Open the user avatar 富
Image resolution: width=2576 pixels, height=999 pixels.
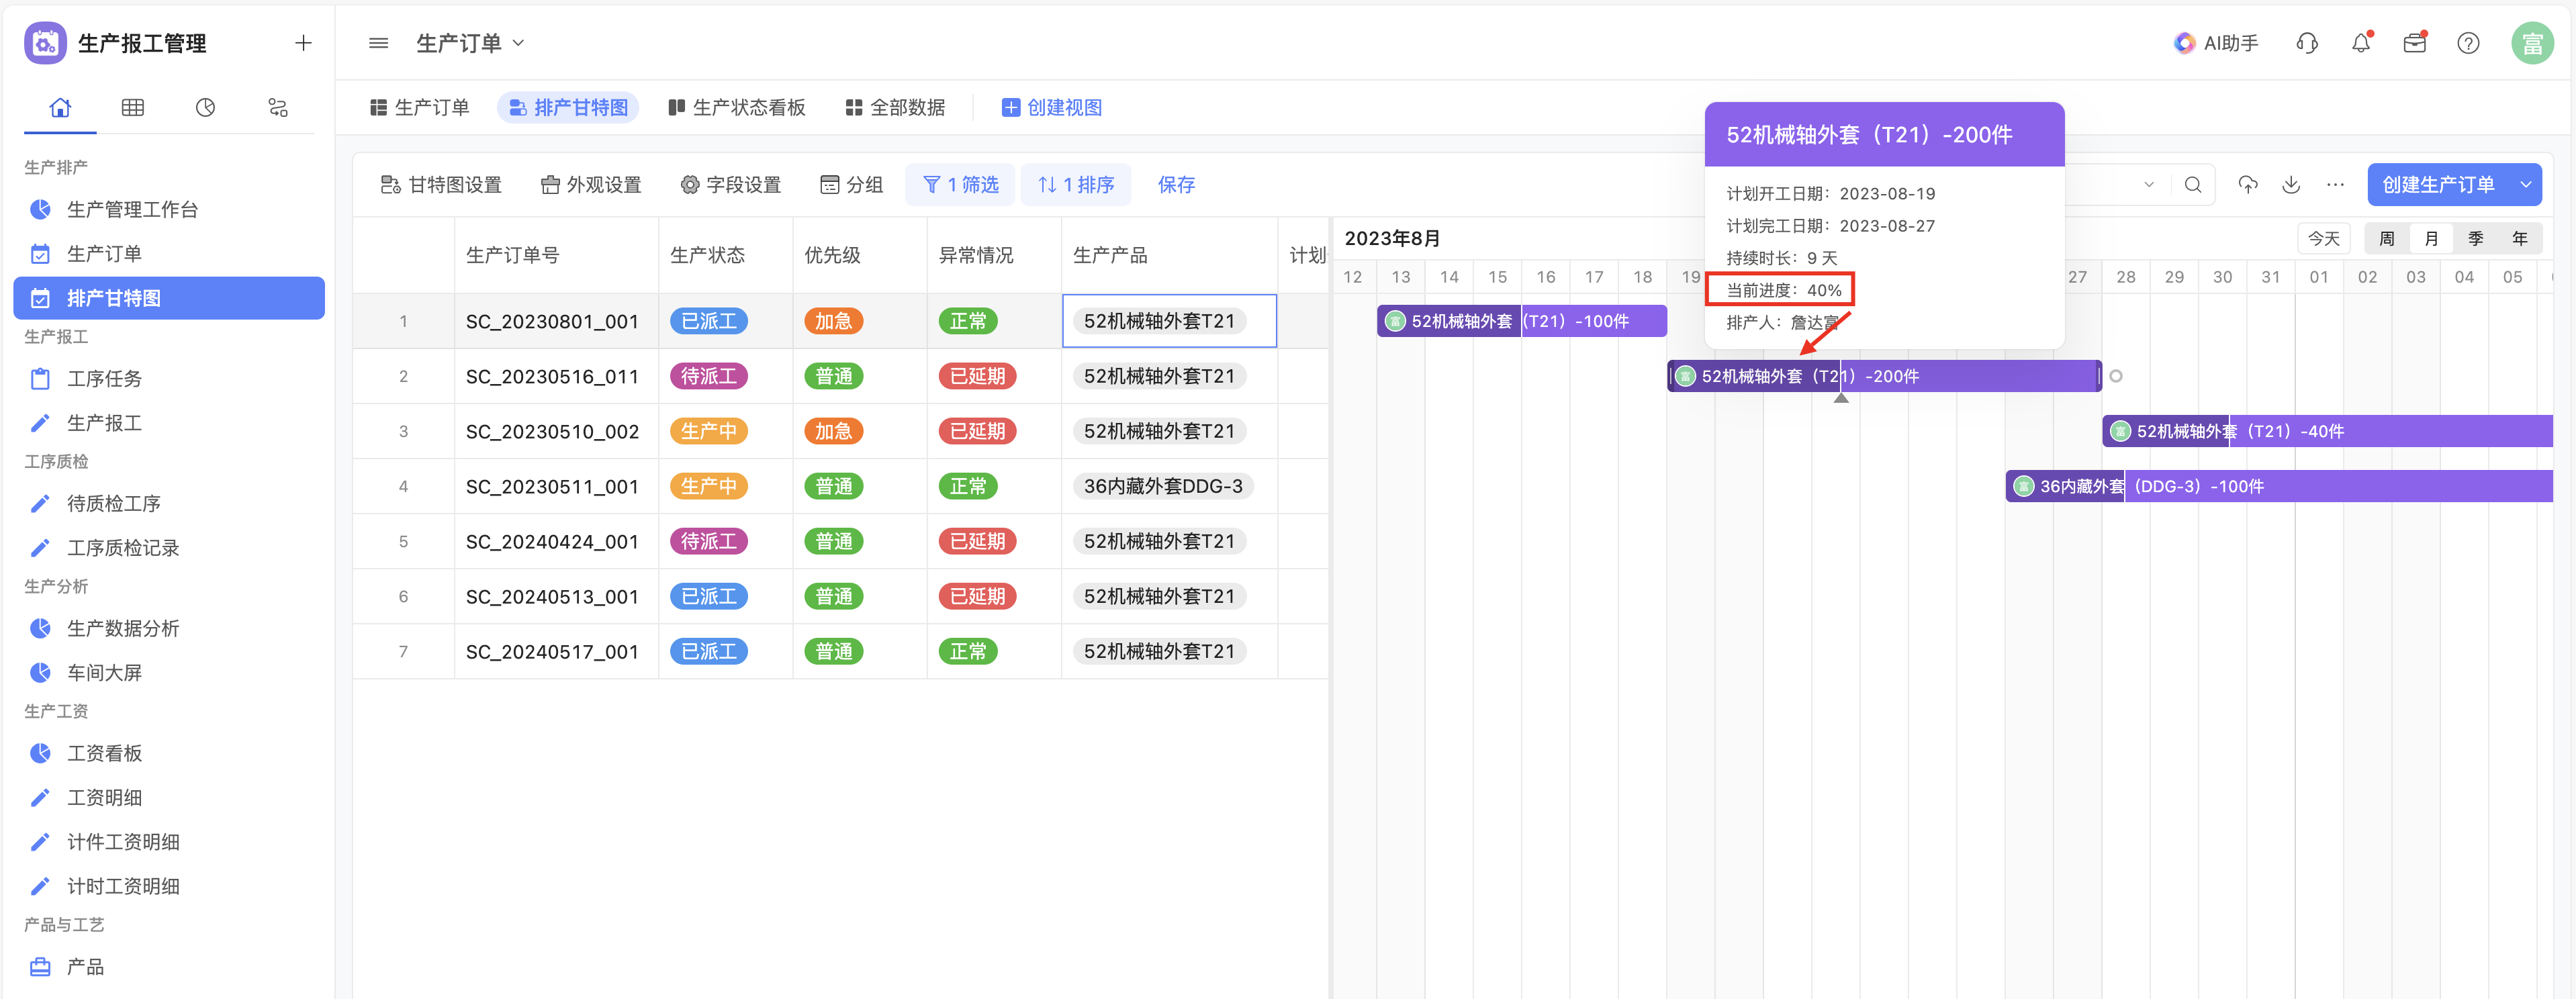click(2532, 43)
